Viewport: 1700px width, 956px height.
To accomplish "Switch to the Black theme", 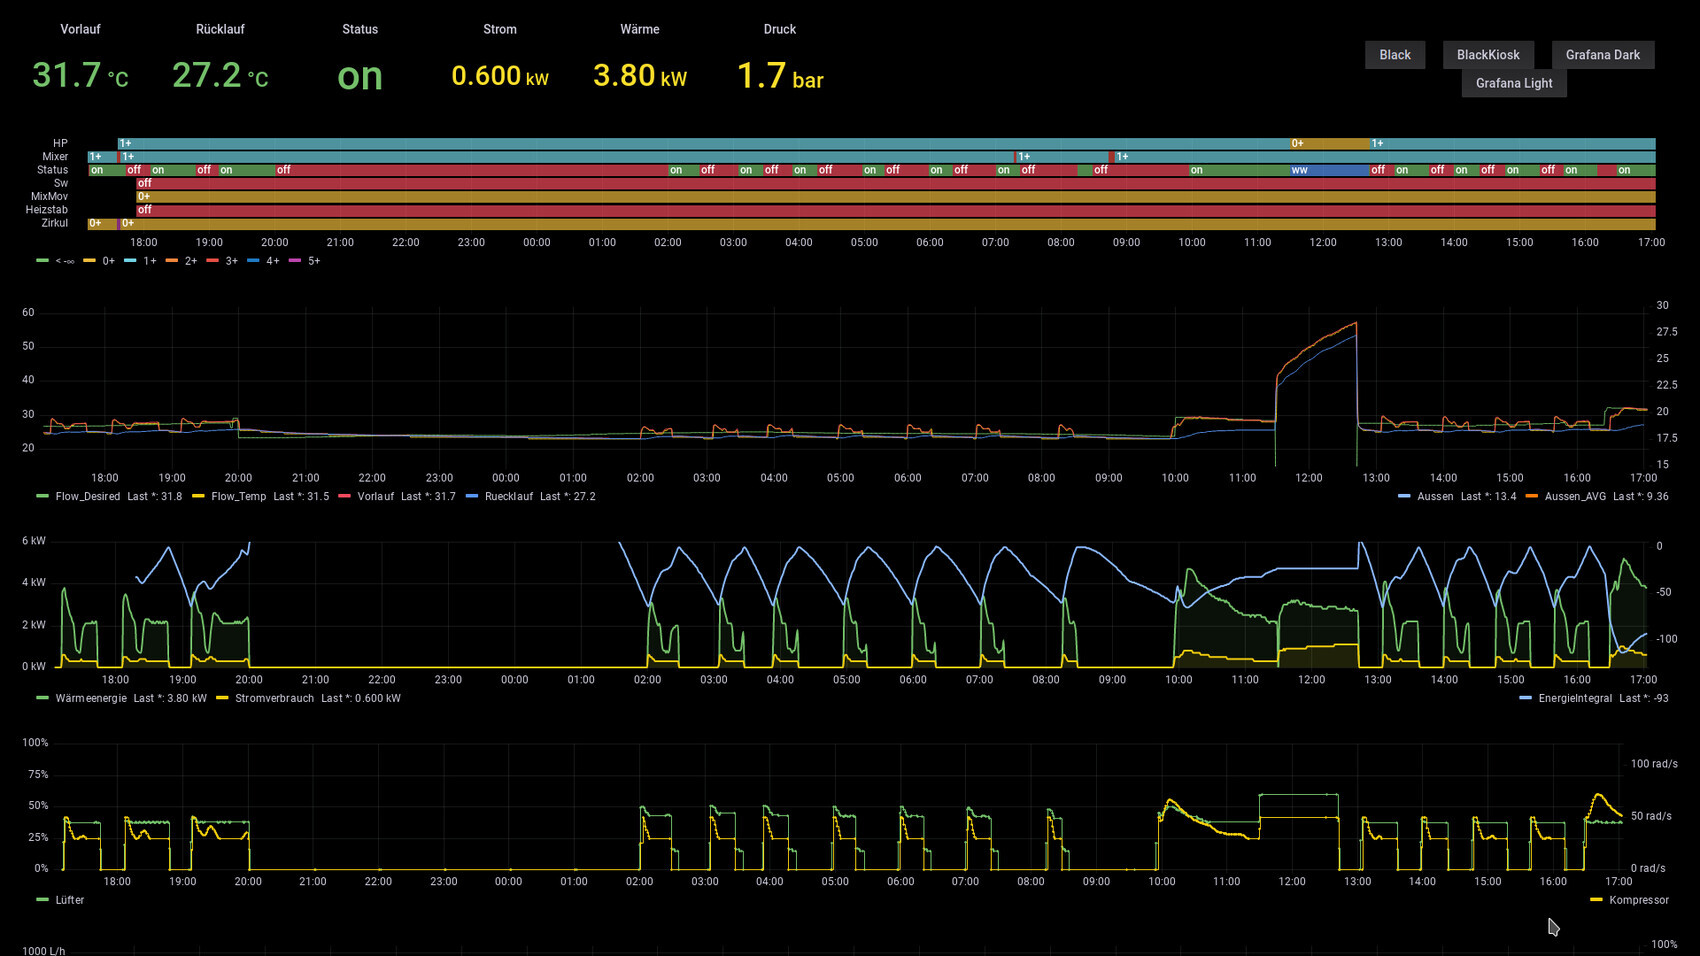I will pos(1394,55).
